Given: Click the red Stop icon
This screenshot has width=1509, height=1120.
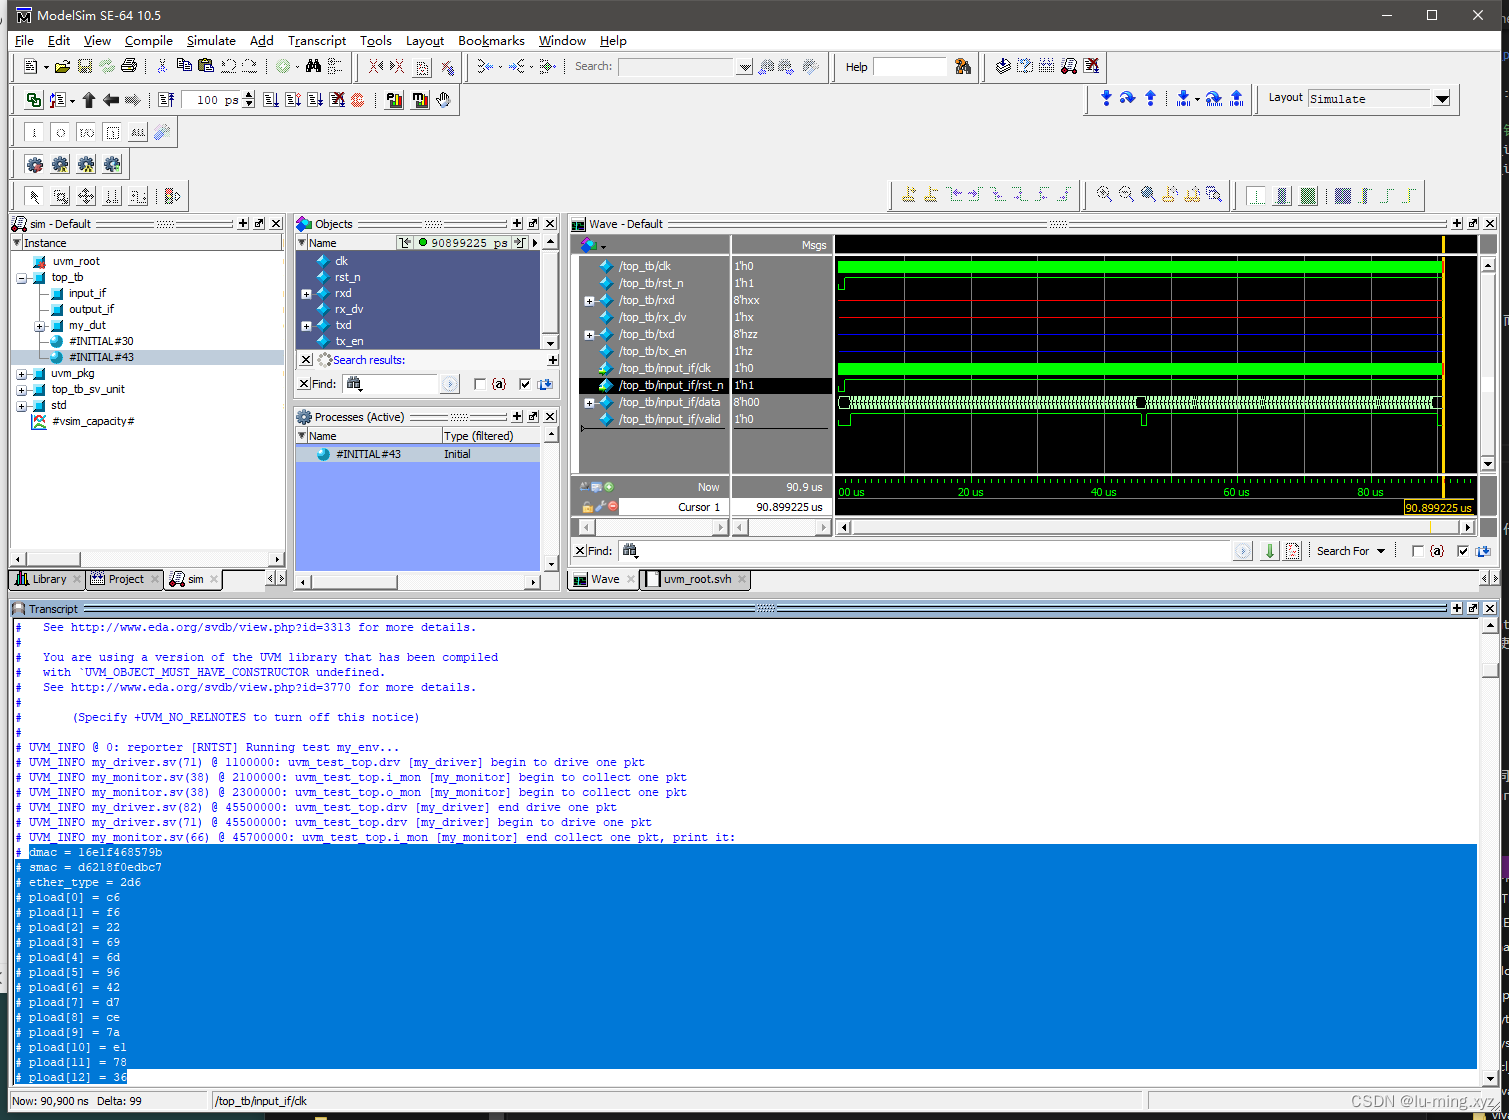Looking at the screenshot, I should pos(358,100).
